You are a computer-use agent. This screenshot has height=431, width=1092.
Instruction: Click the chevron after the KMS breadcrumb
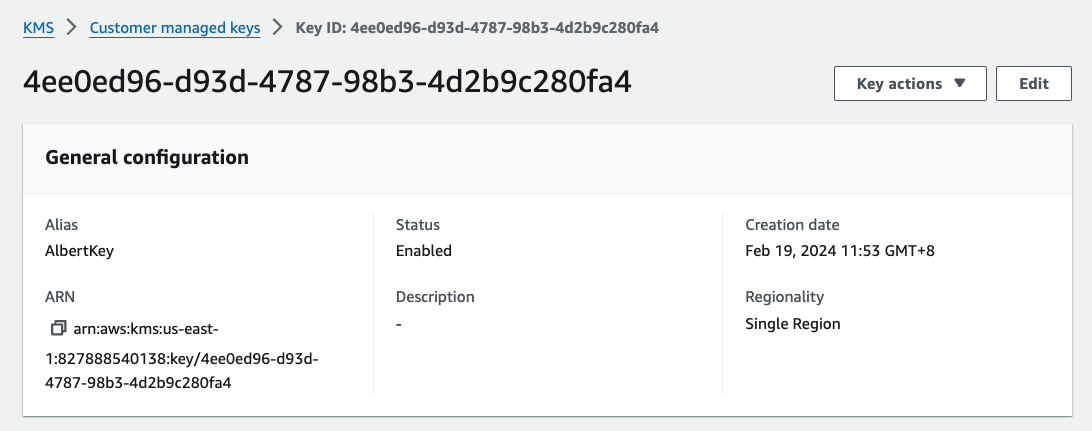click(71, 28)
